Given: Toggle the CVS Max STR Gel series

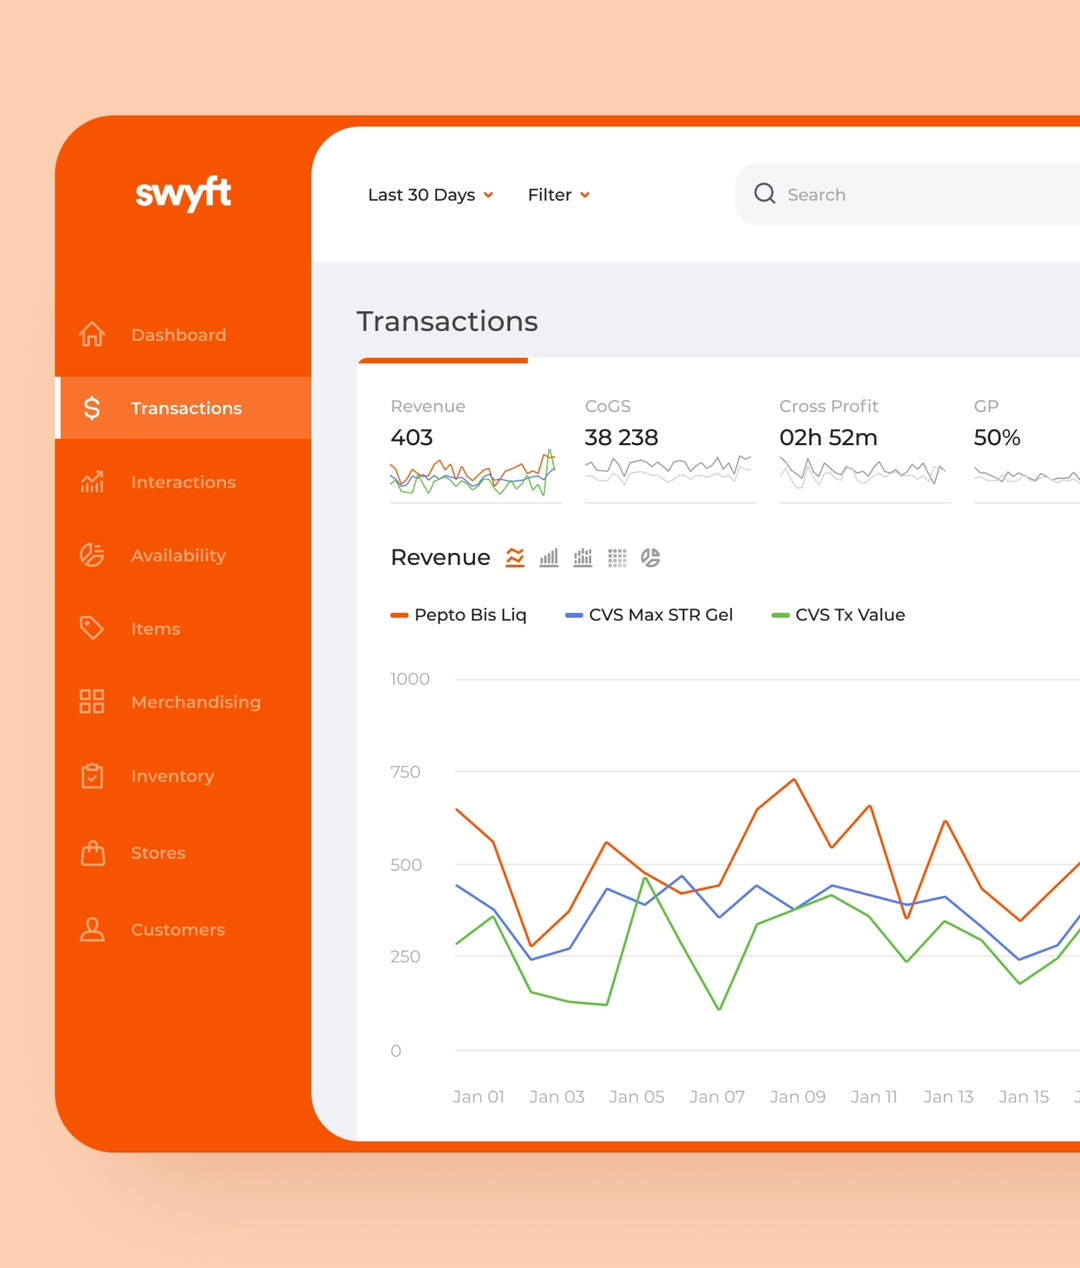Looking at the screenshot, I should click(x=649, y=615).
